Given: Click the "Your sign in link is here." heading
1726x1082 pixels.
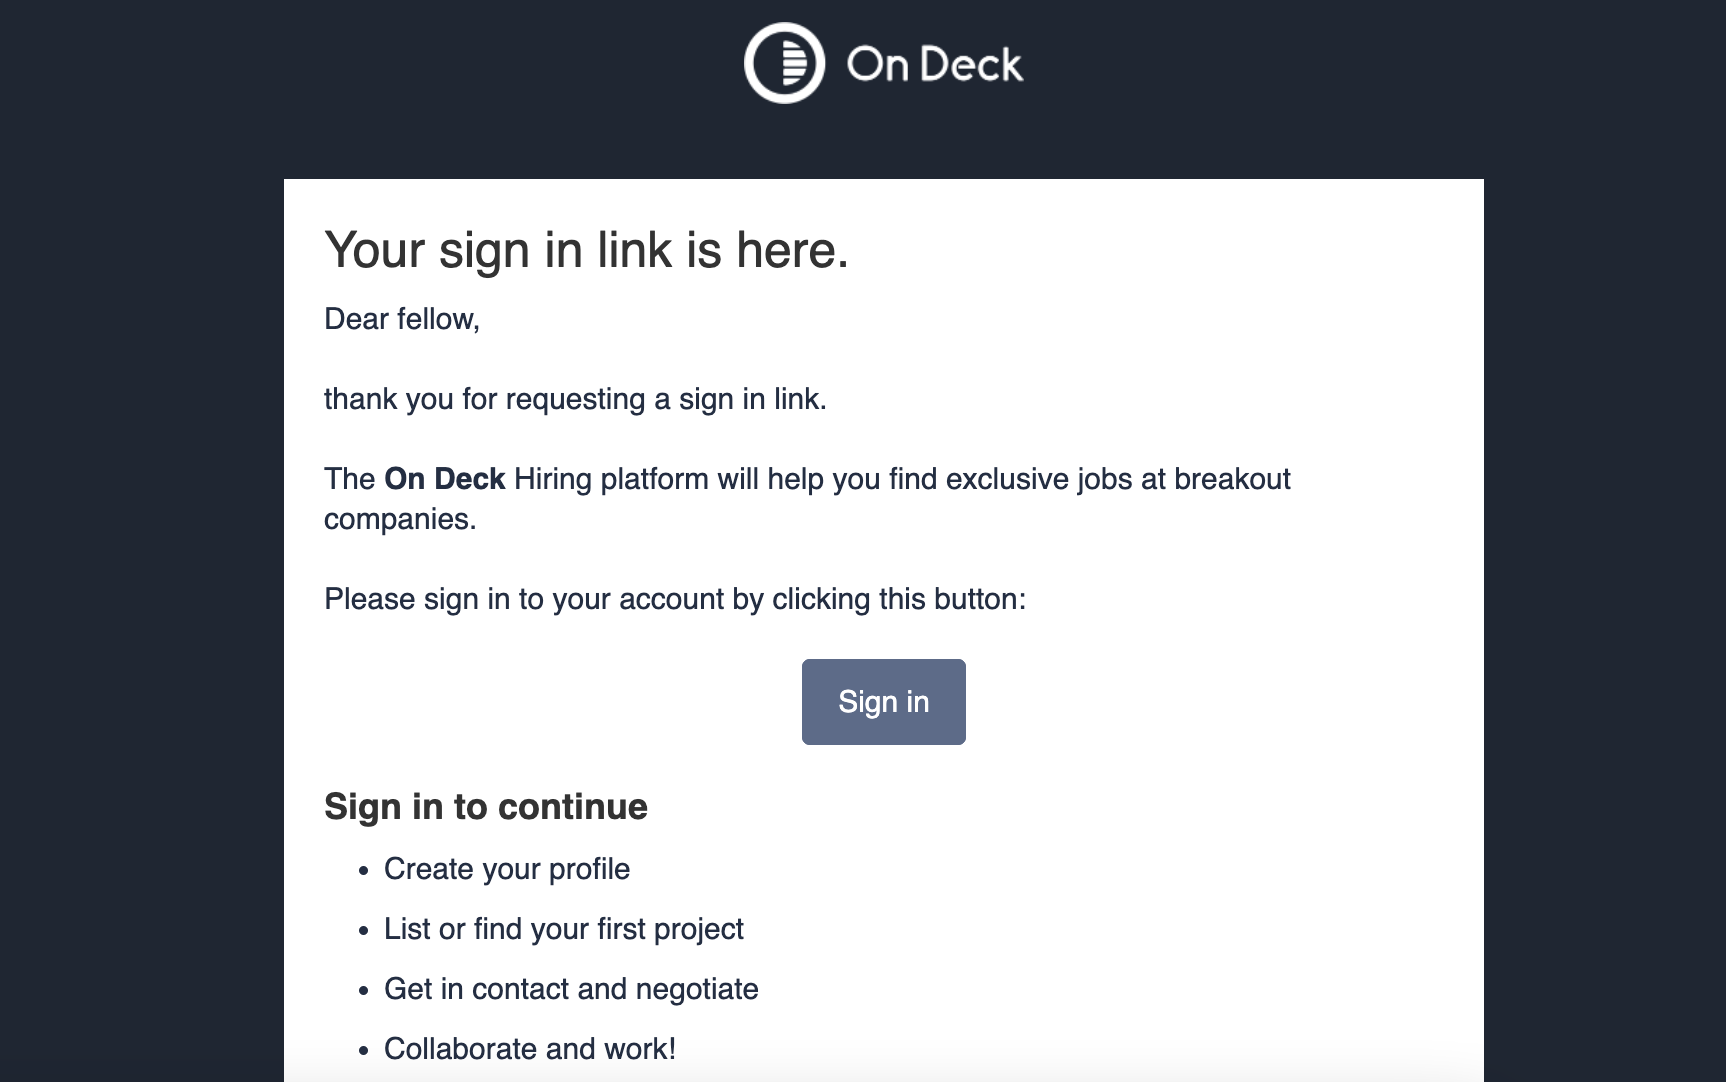Looking at the screenshot, I should (586, 250).
